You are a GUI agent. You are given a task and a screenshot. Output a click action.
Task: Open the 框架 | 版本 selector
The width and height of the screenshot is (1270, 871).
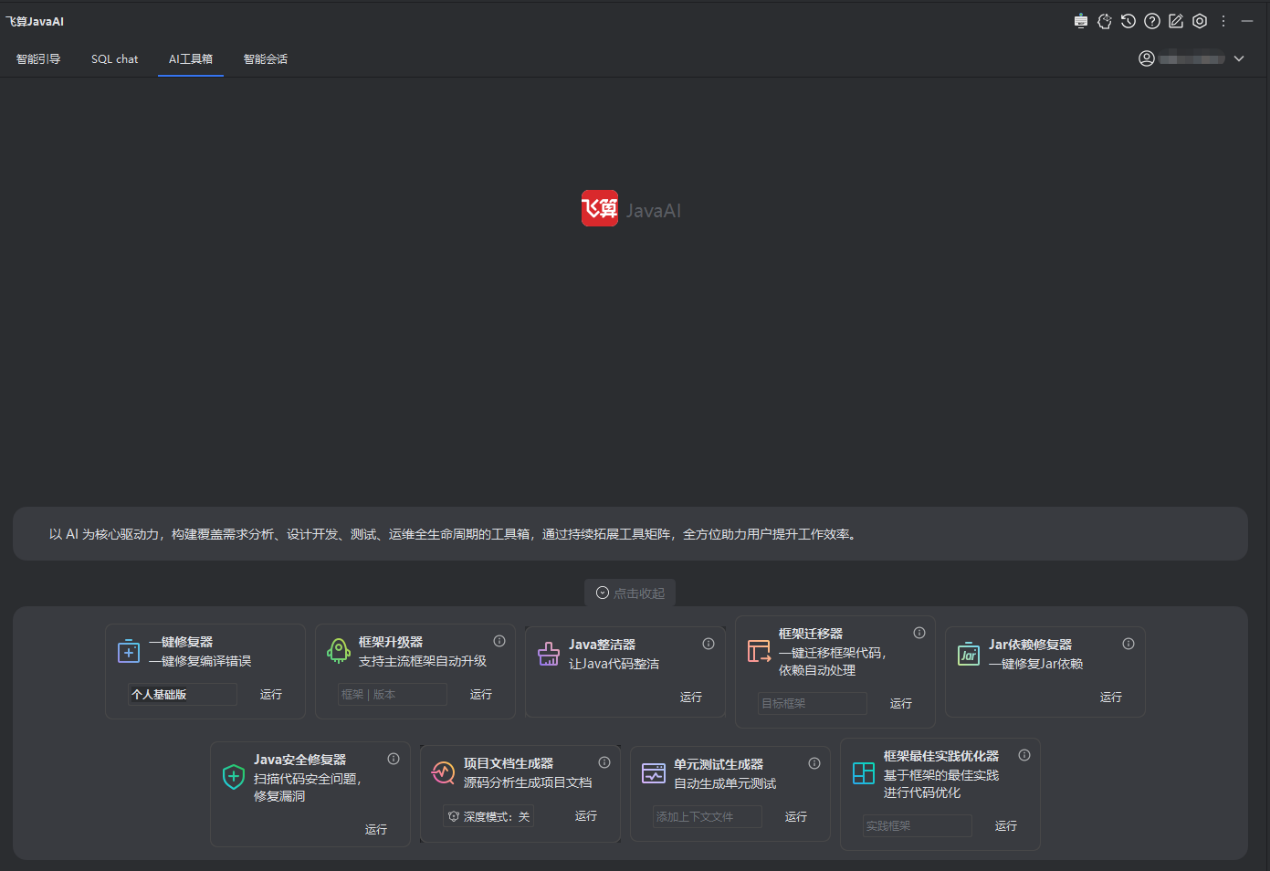pos(392,694)
